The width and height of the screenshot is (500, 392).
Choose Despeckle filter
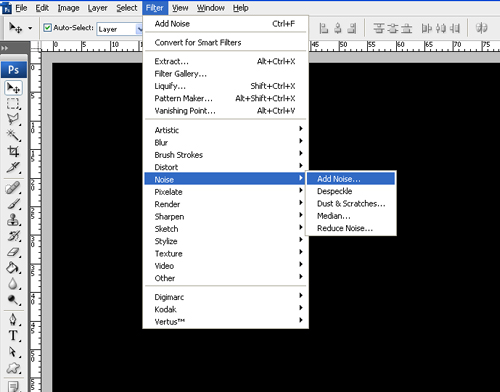[351, 191]
